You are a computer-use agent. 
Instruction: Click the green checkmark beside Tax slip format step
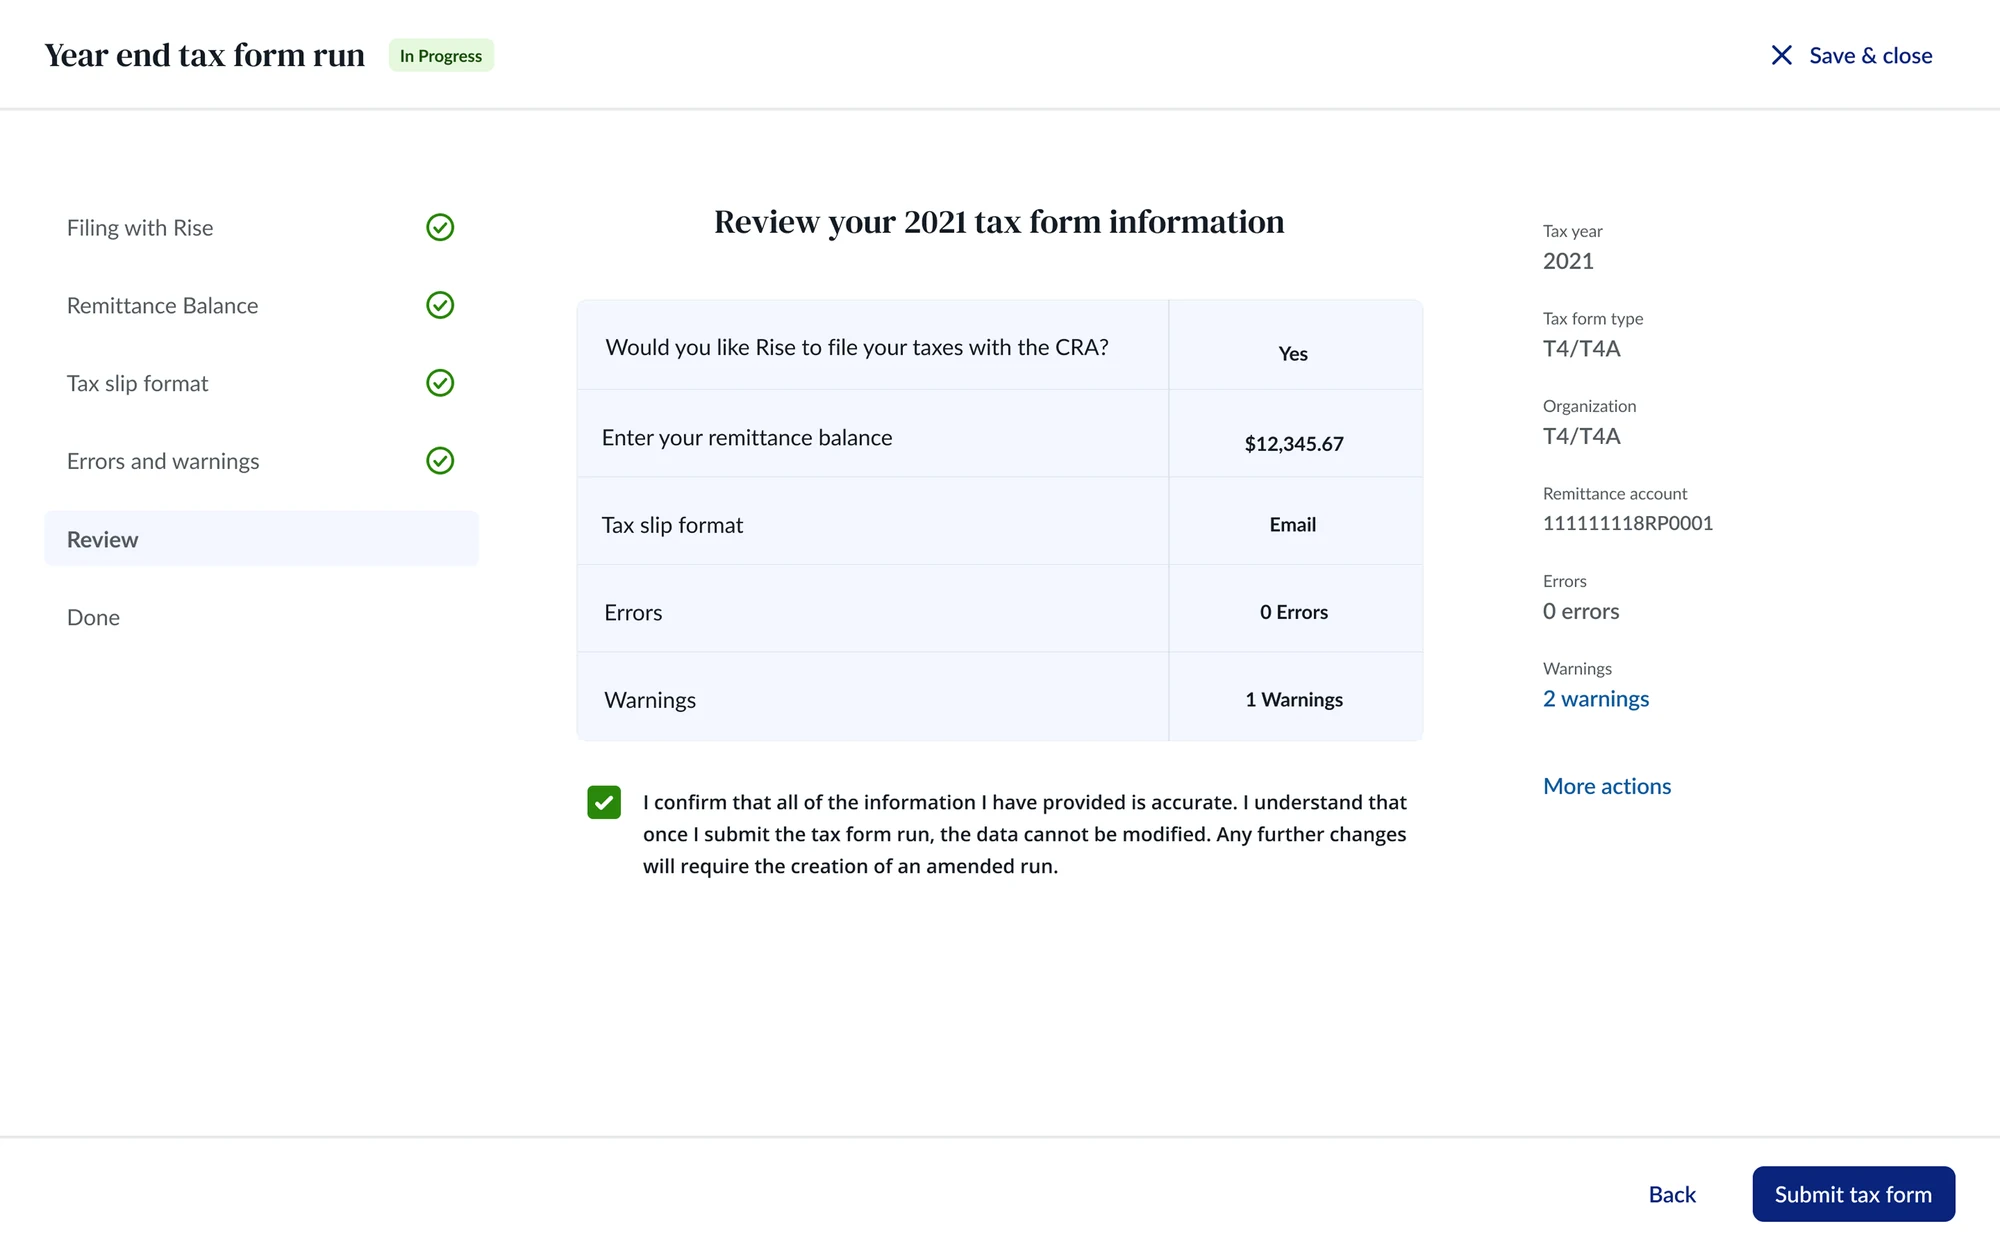click(x=440, y=383)
